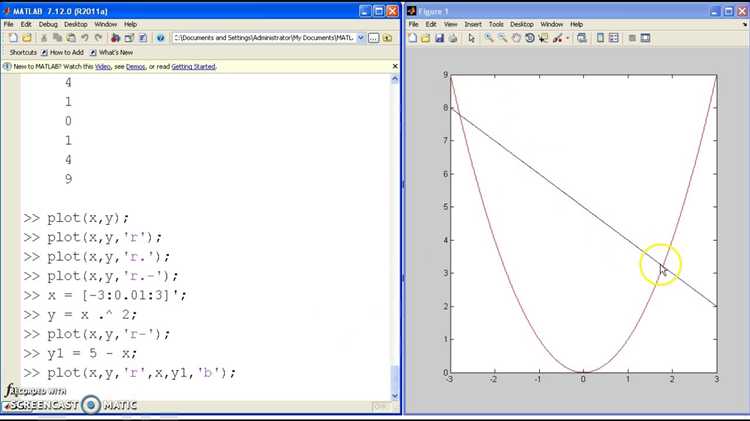Click blue Help question mark icon
Viewport: 750px width, 421px height.
tap(160, 38)
